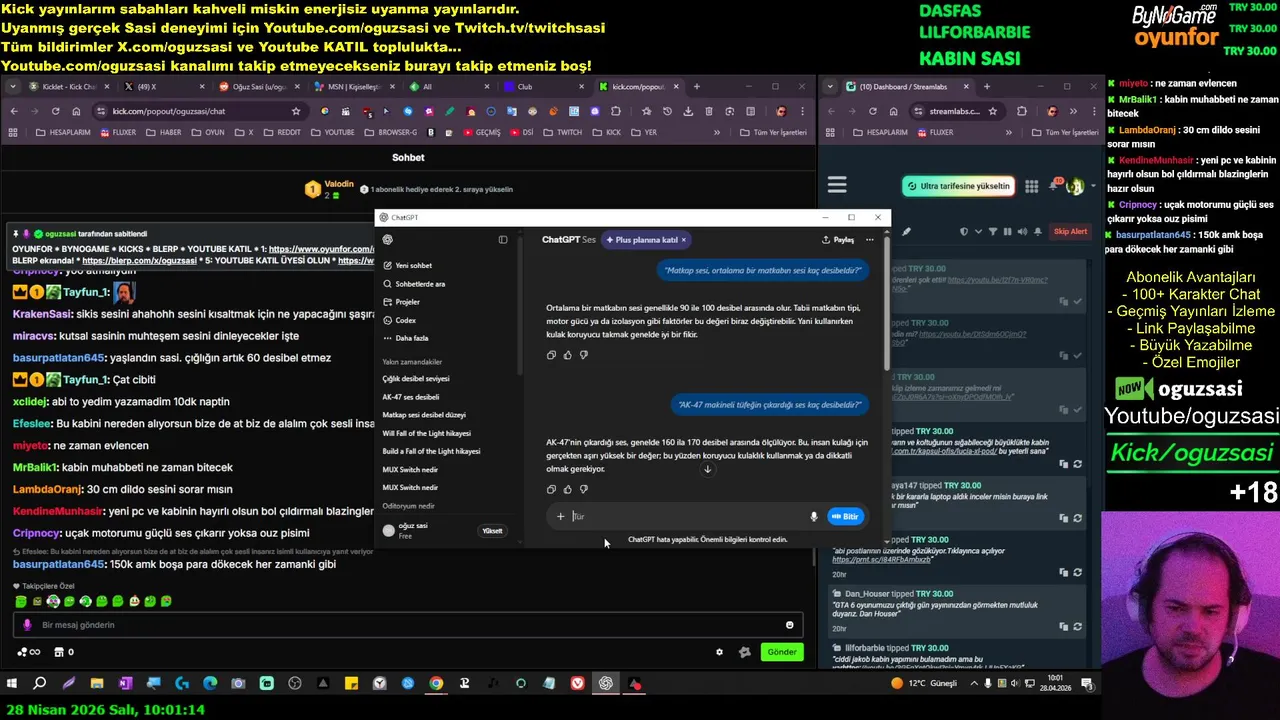This screenshot has height=720, width=1280.
Task: Click plus attach button in ChatGPT composer
Action: click(x=560, y=516)
